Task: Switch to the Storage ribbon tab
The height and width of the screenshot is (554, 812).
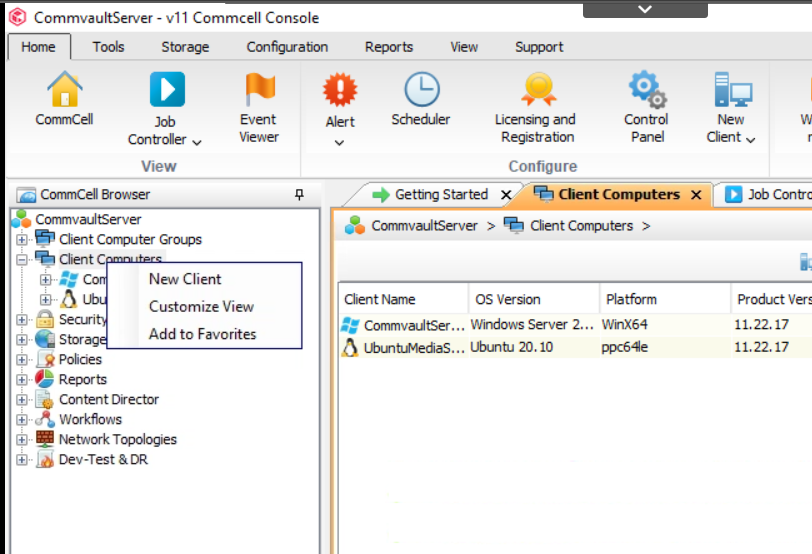Action: [x=185, y=47]
